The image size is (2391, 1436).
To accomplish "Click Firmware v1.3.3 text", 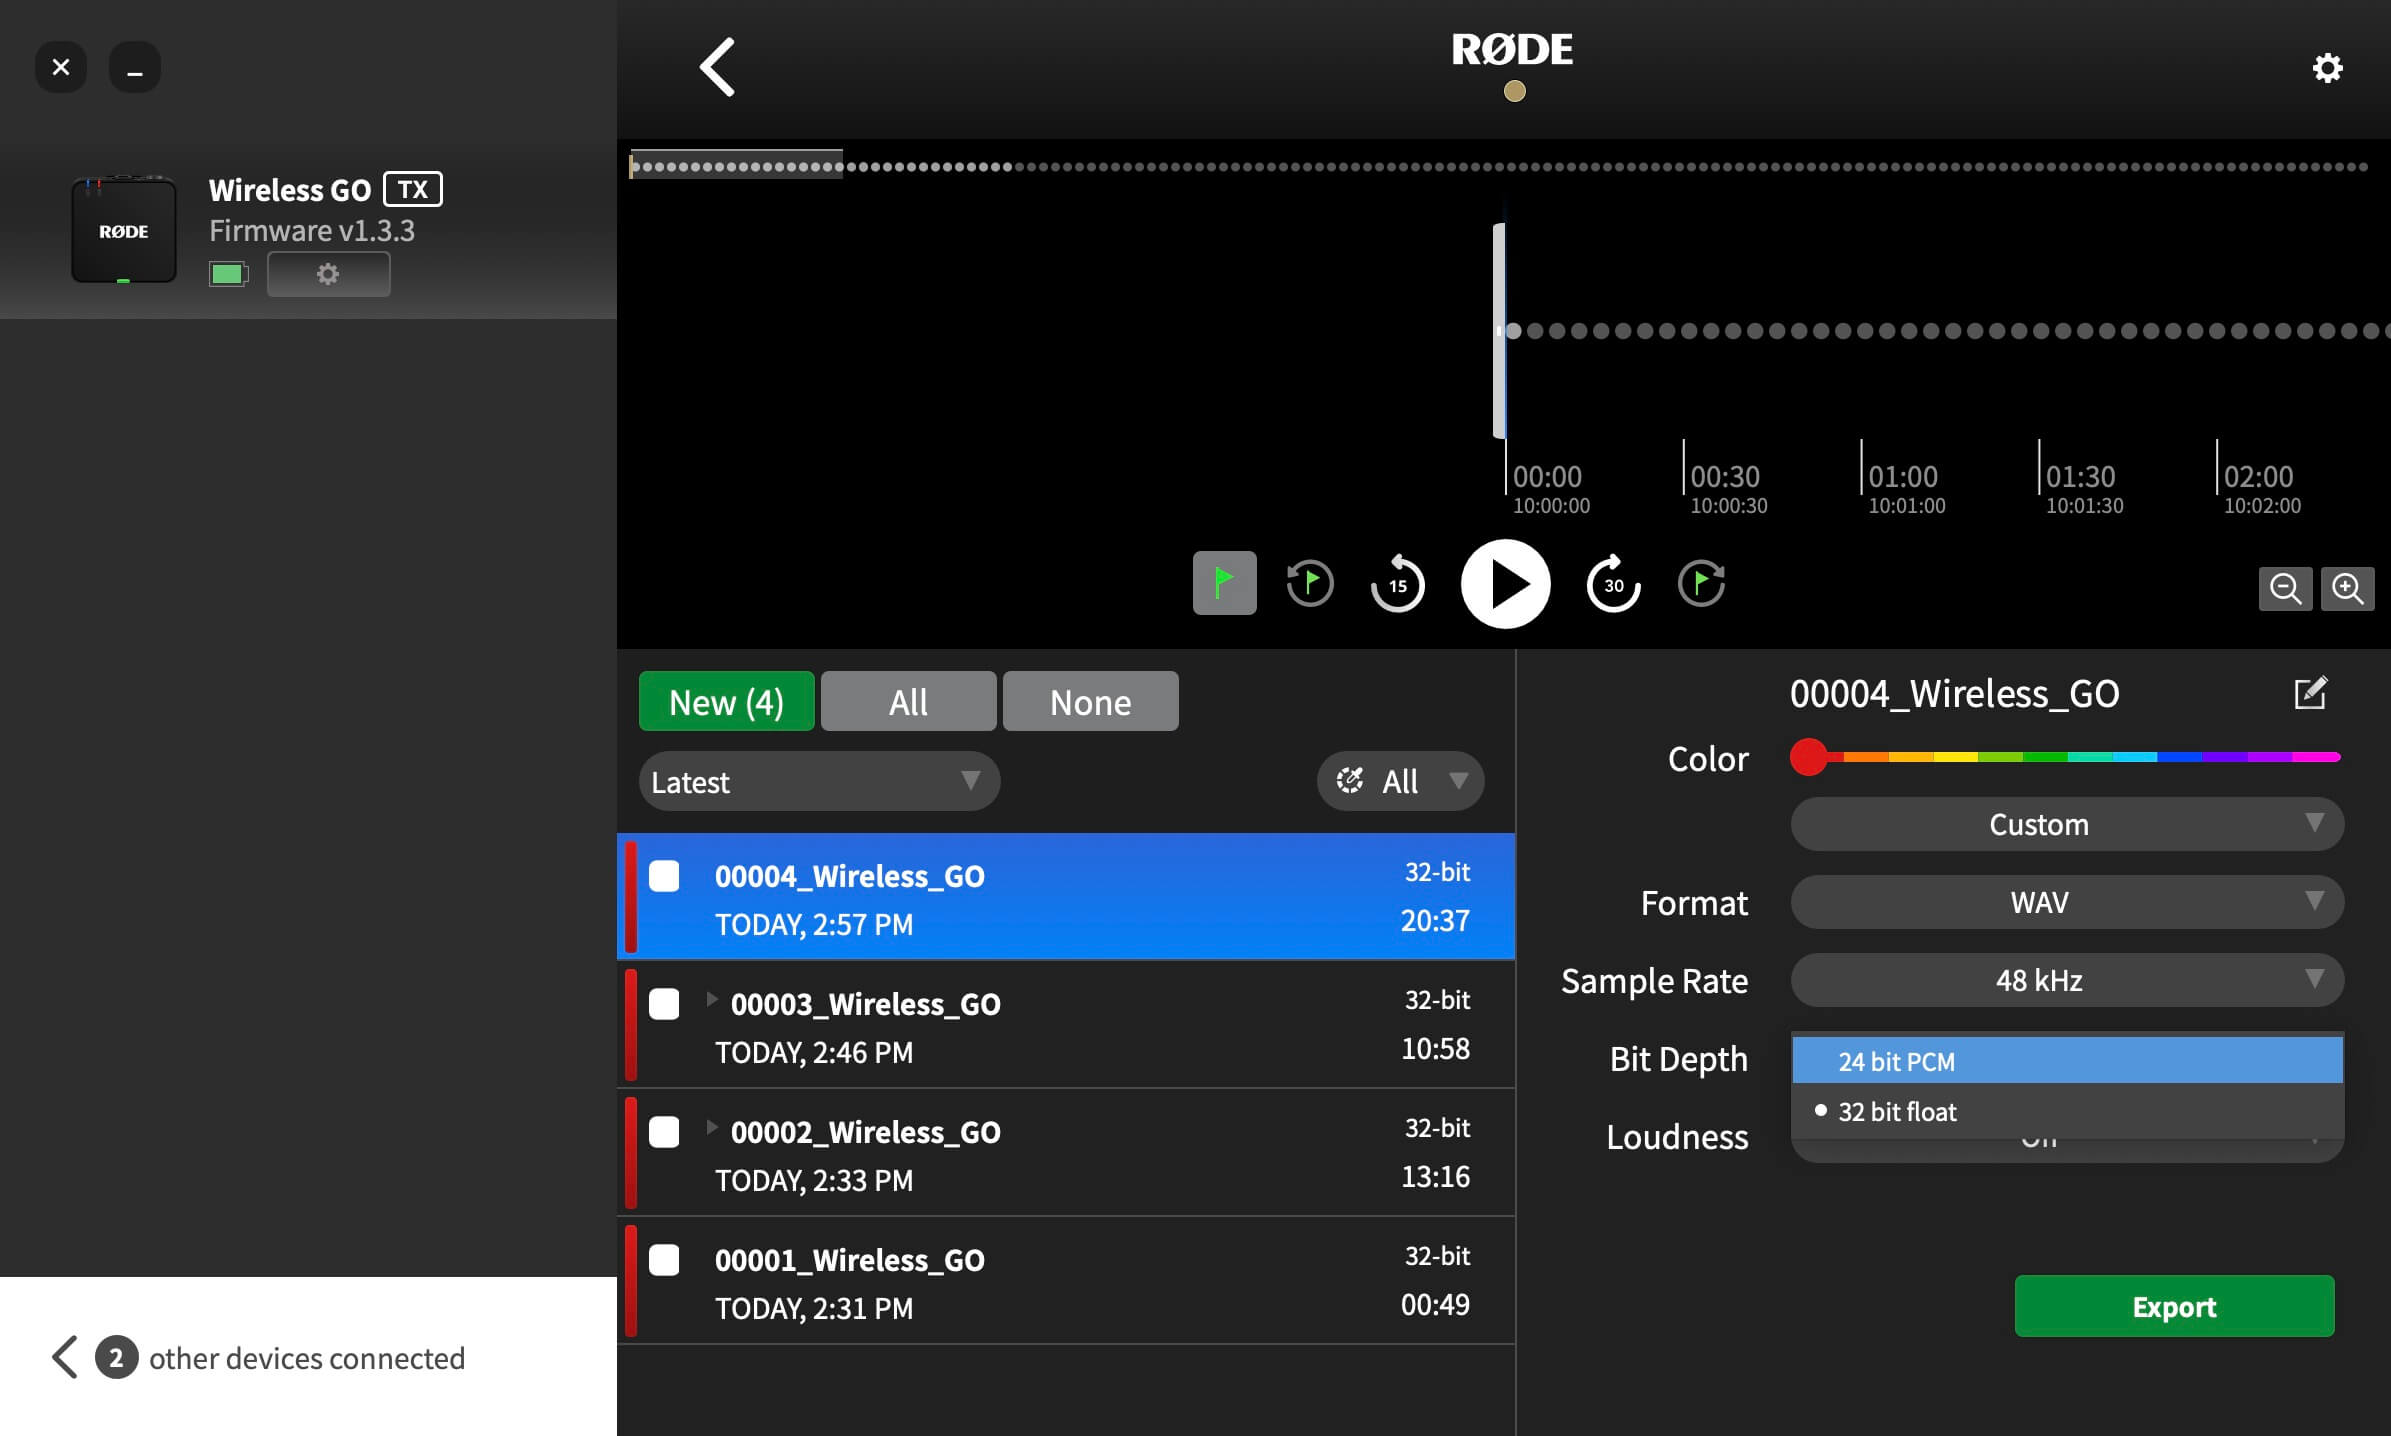I will click(x=312, y=230).
